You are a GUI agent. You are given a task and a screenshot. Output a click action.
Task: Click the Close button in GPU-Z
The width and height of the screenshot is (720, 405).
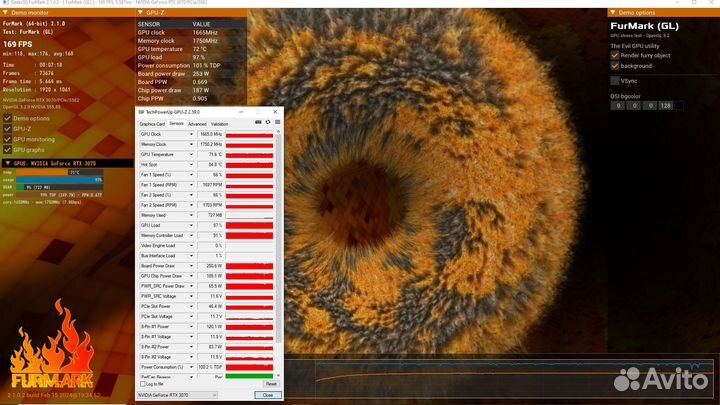click(268, 395)
